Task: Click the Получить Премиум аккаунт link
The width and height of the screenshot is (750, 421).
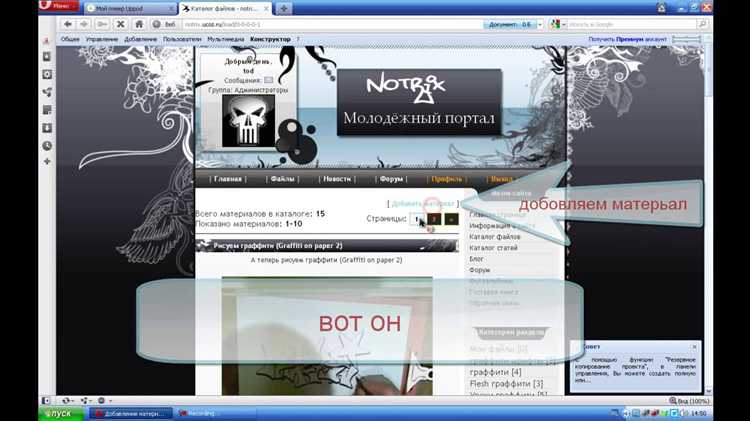Action: click(627, 39)
